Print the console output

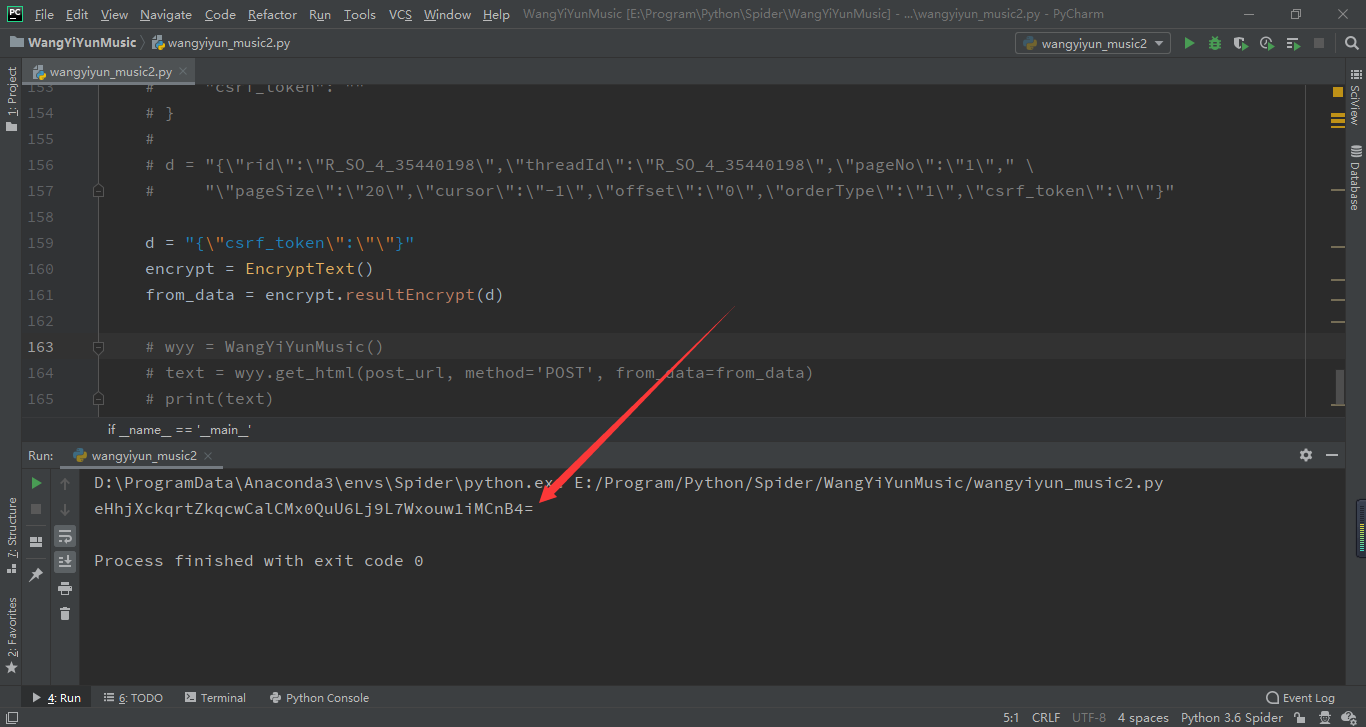click(65, 588)
